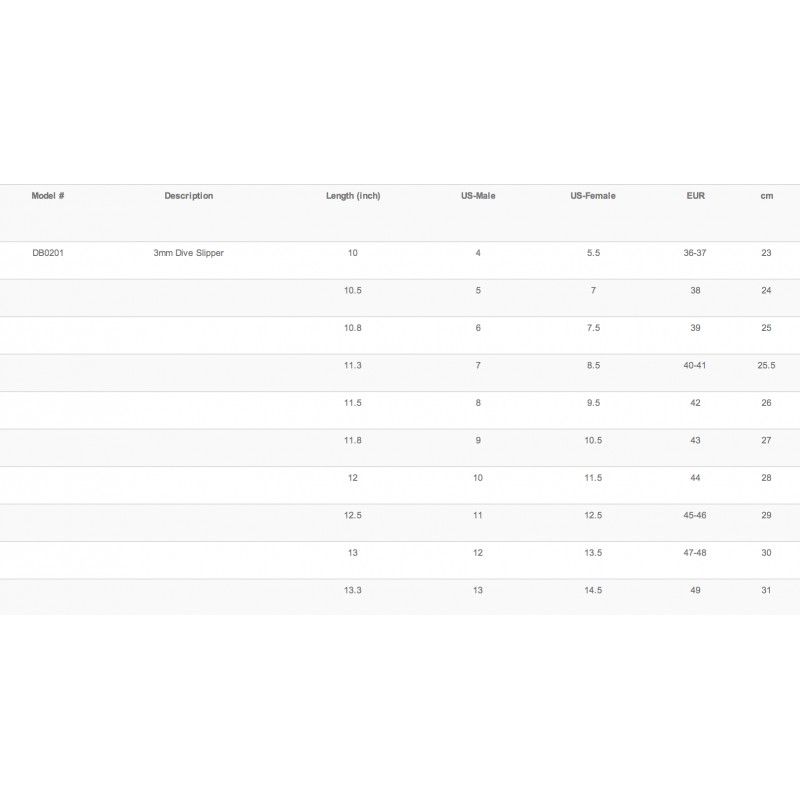Screen dimensions: 800x800
Task: Click the Length (inch) column header
Action: [x=353, y=196]
